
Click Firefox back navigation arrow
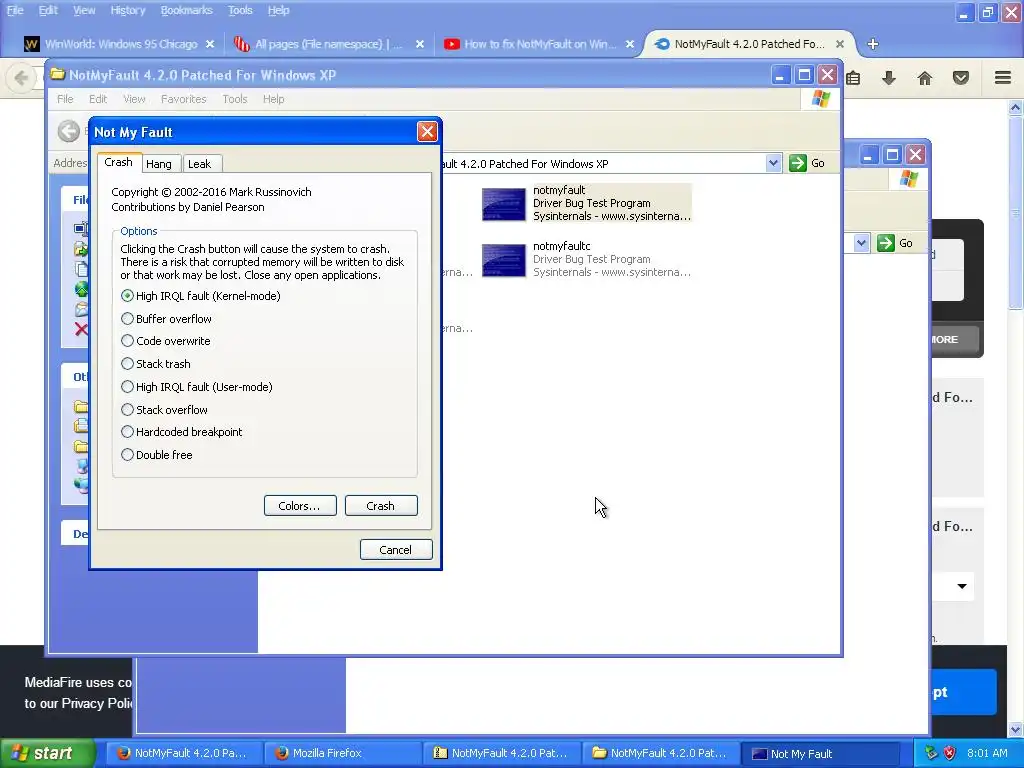coord(21,78)
